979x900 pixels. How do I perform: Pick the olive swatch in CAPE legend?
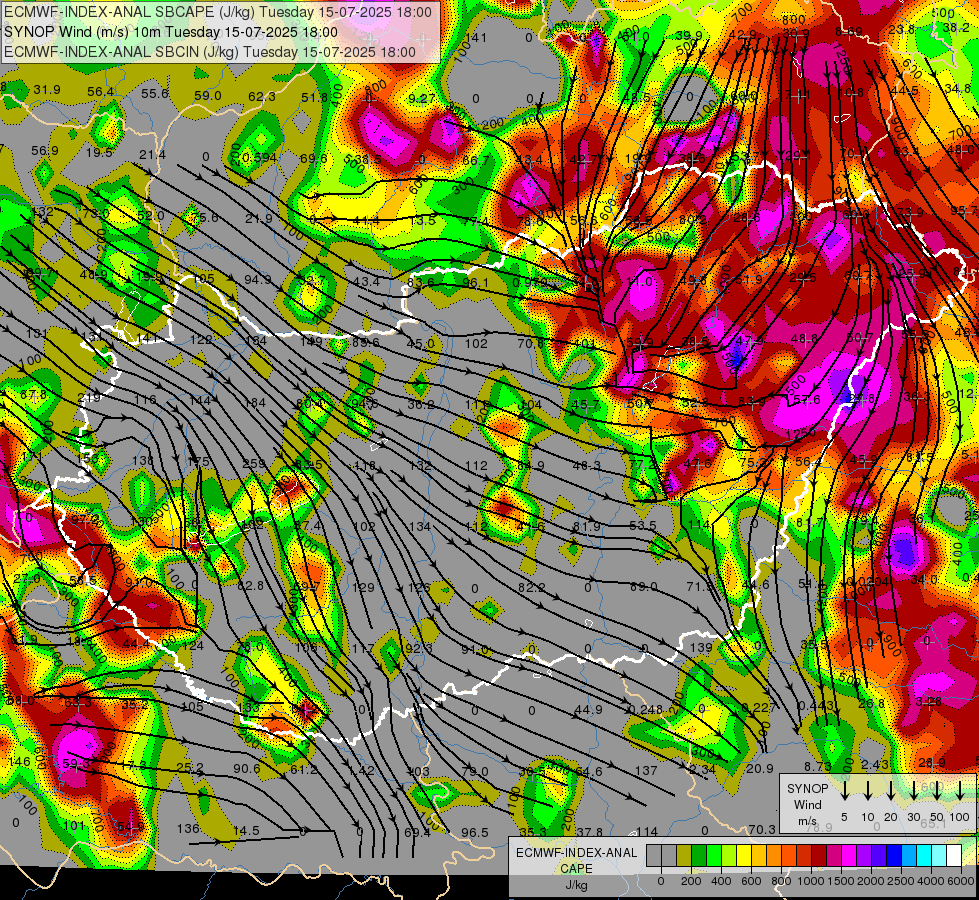(x=684, y=855)
